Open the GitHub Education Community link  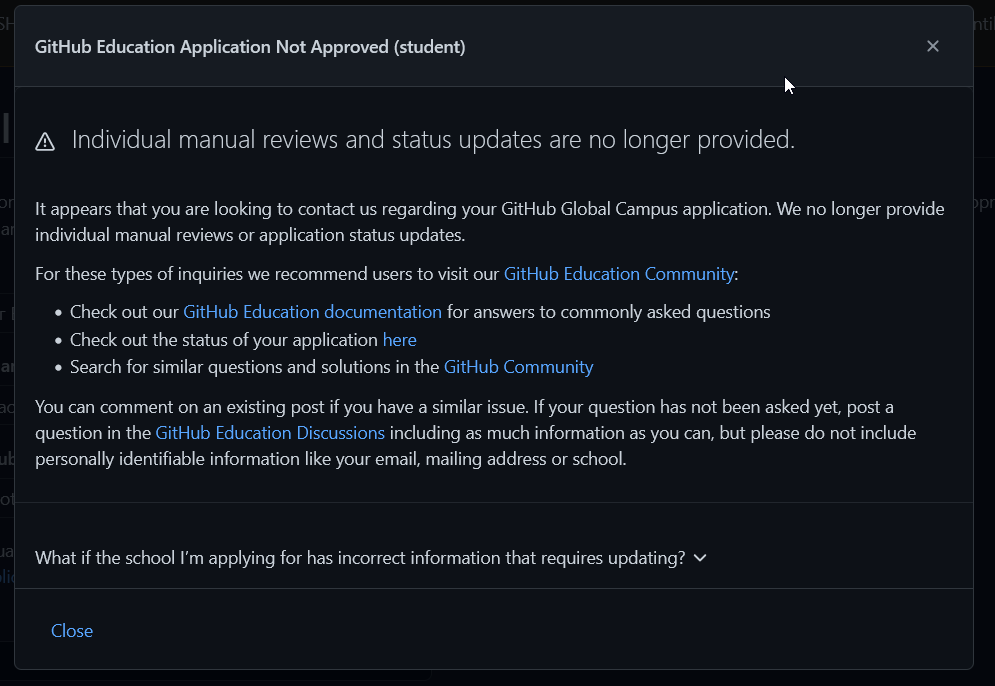(619, 274)
